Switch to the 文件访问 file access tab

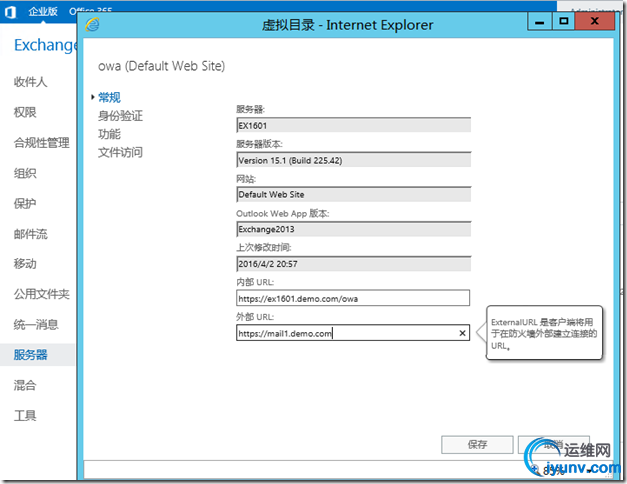pyautogui.click(x=120, y=152)
